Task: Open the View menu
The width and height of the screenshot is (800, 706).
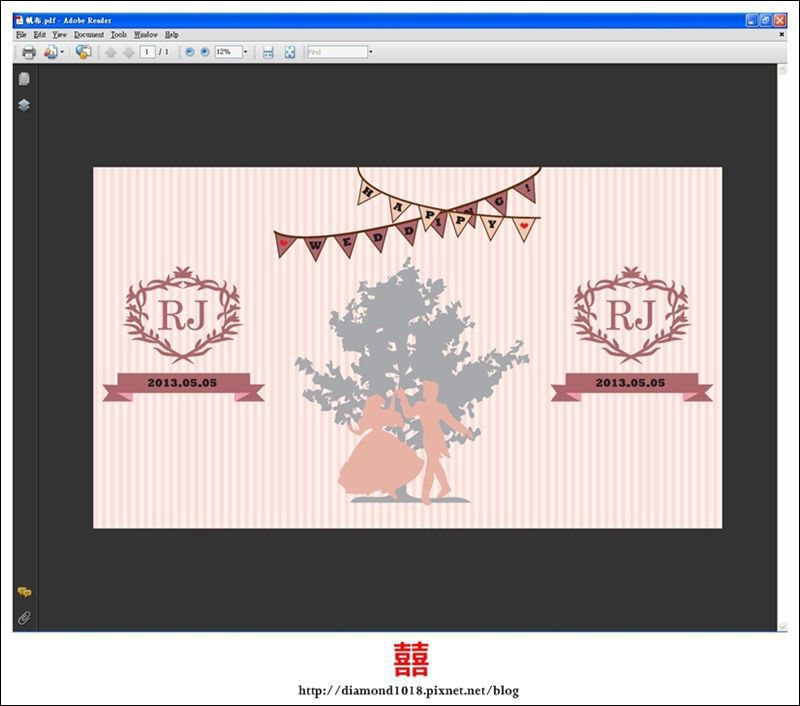Action: (x=60, y=35)
